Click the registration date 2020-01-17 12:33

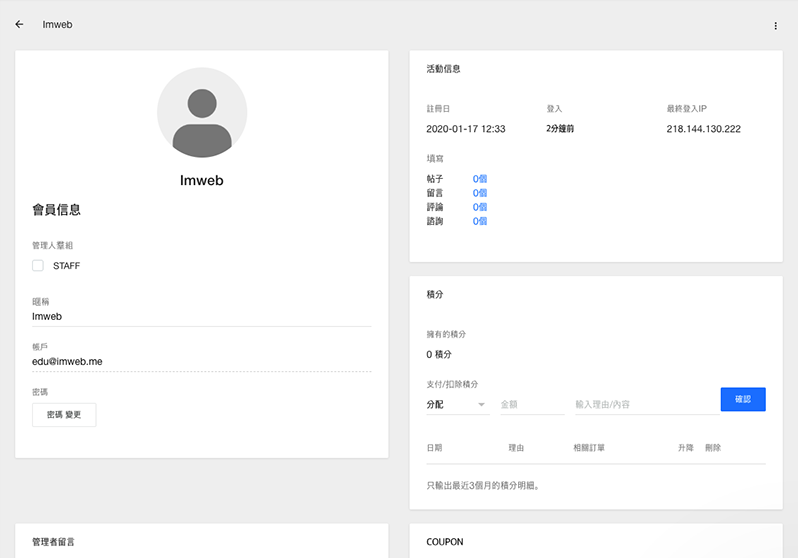tap(466, 129)
